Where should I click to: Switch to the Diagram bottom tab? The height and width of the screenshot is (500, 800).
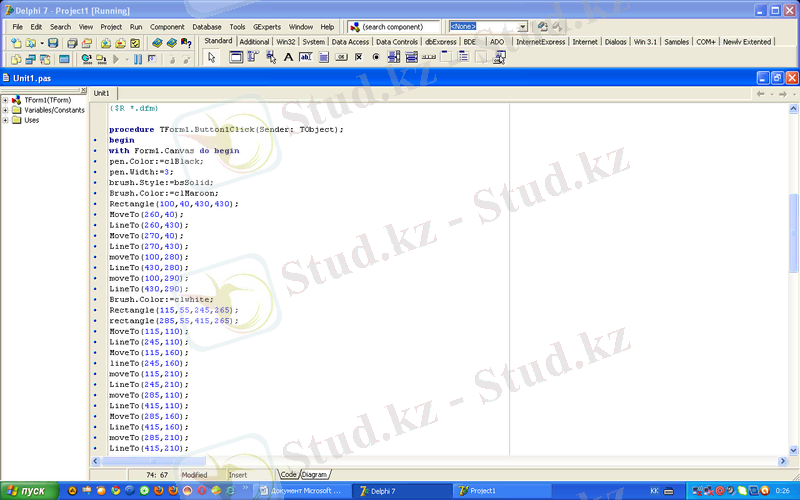314,474
